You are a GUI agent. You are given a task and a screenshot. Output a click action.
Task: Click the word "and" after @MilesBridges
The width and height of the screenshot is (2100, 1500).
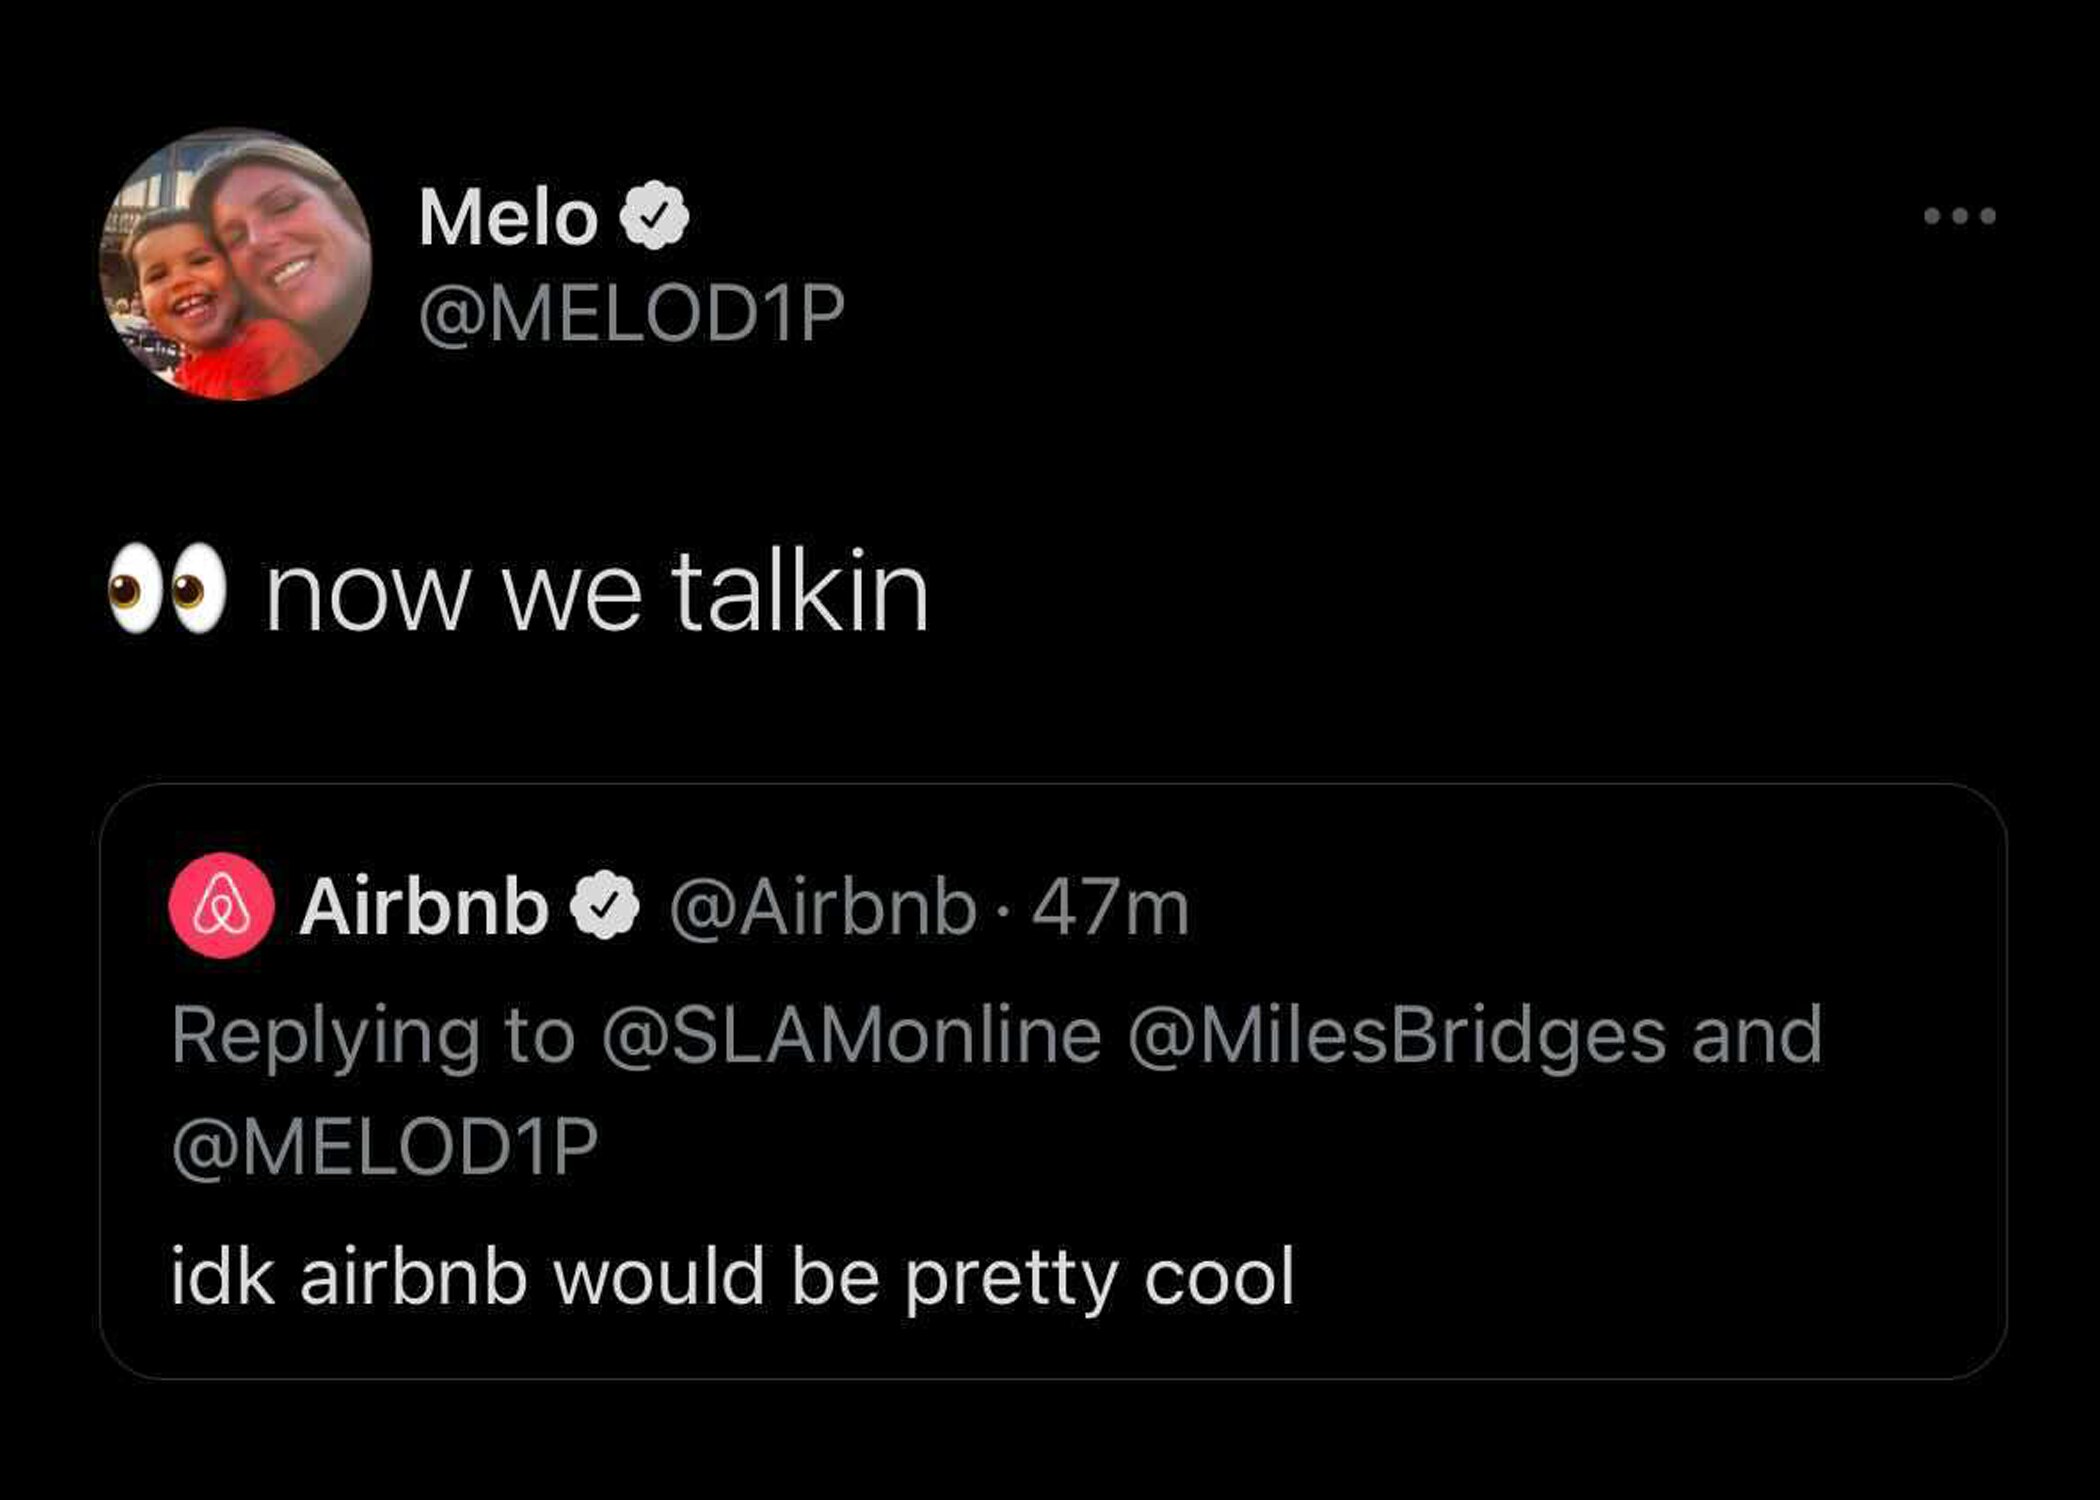1756,1035
